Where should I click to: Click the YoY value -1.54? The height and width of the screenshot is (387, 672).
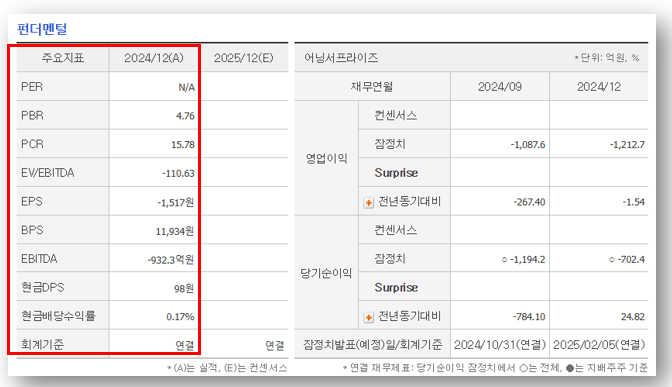click(x=633, y=202)
